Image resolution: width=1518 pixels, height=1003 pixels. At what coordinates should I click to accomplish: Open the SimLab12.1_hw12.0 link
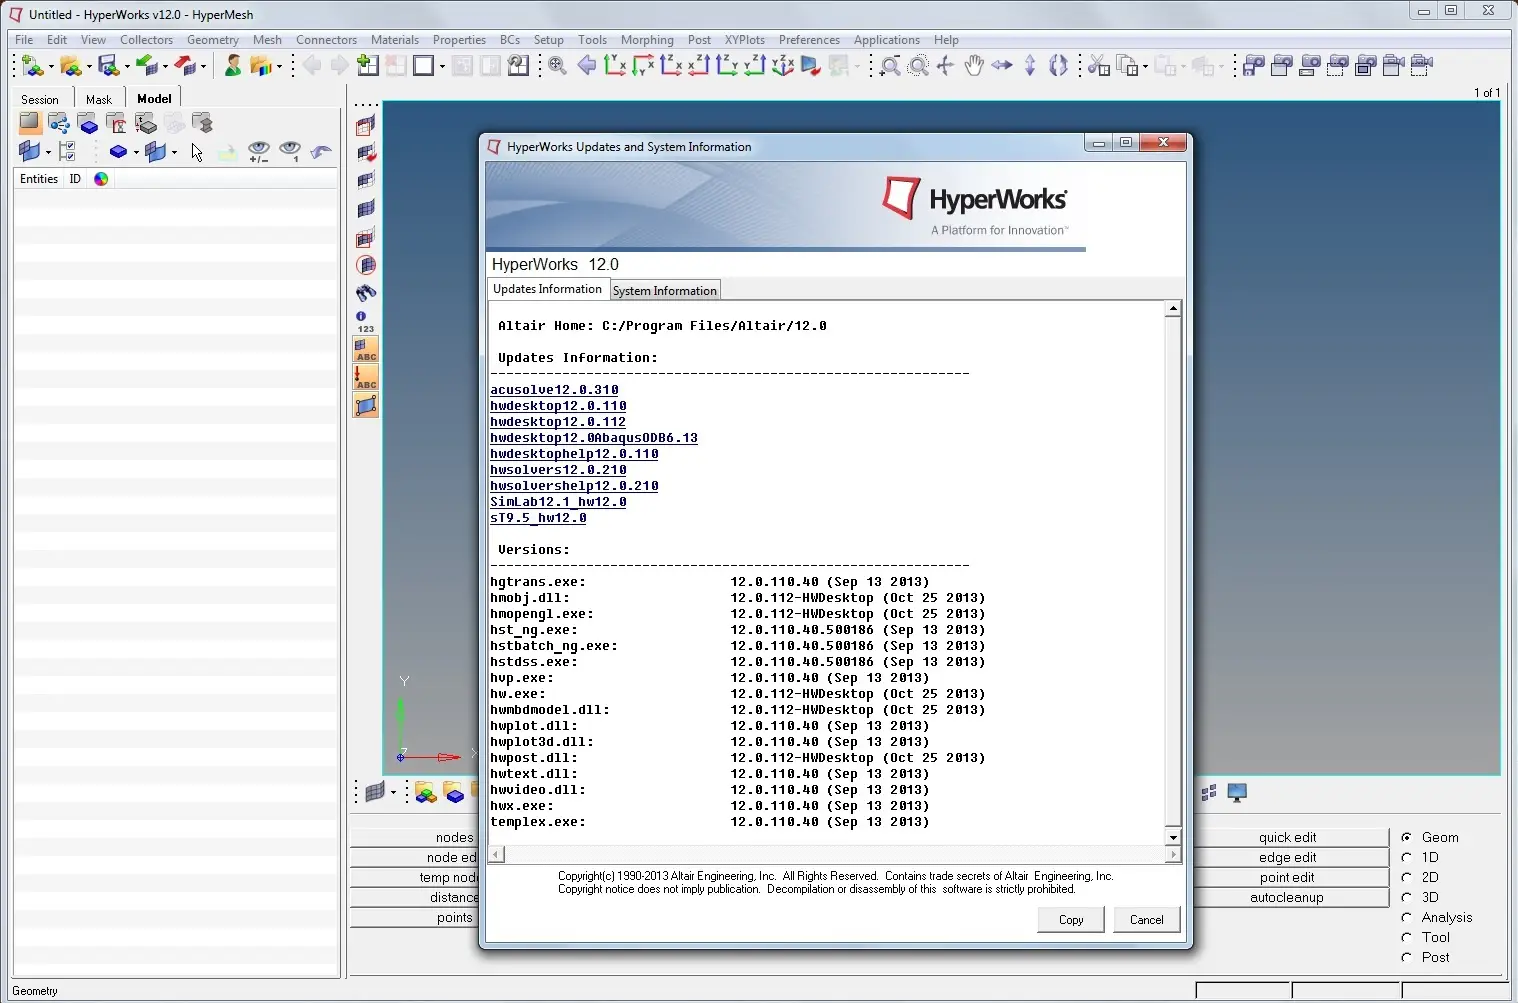[558, 502]
